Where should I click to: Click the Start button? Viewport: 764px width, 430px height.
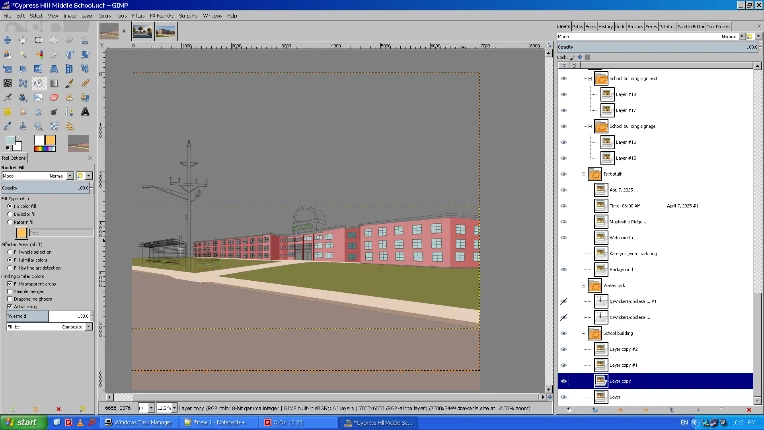coord(23,422)
